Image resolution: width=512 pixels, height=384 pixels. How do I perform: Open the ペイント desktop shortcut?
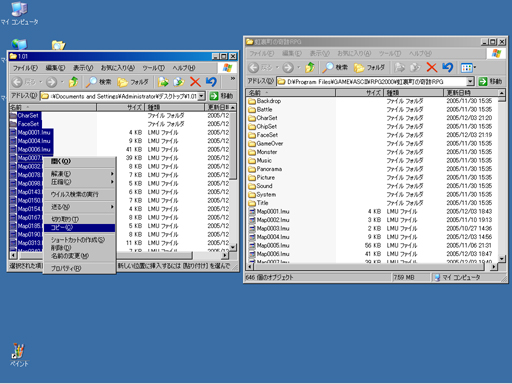click(19, 355)
